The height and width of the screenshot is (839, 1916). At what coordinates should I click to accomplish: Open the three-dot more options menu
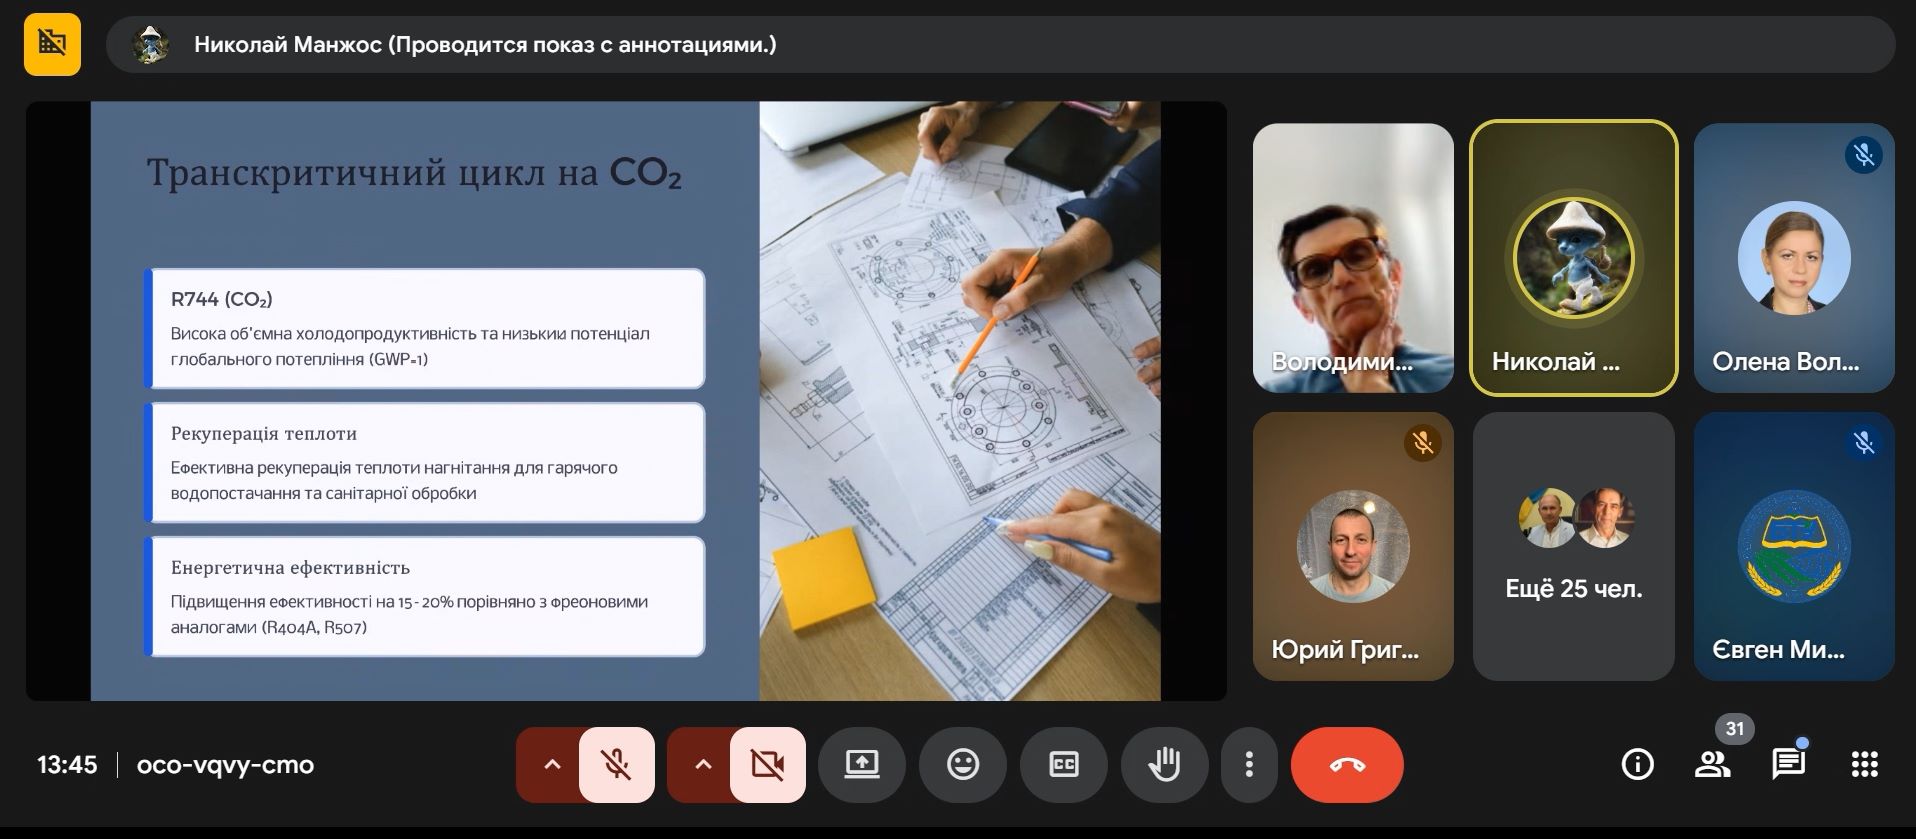tap(1248, 765)
